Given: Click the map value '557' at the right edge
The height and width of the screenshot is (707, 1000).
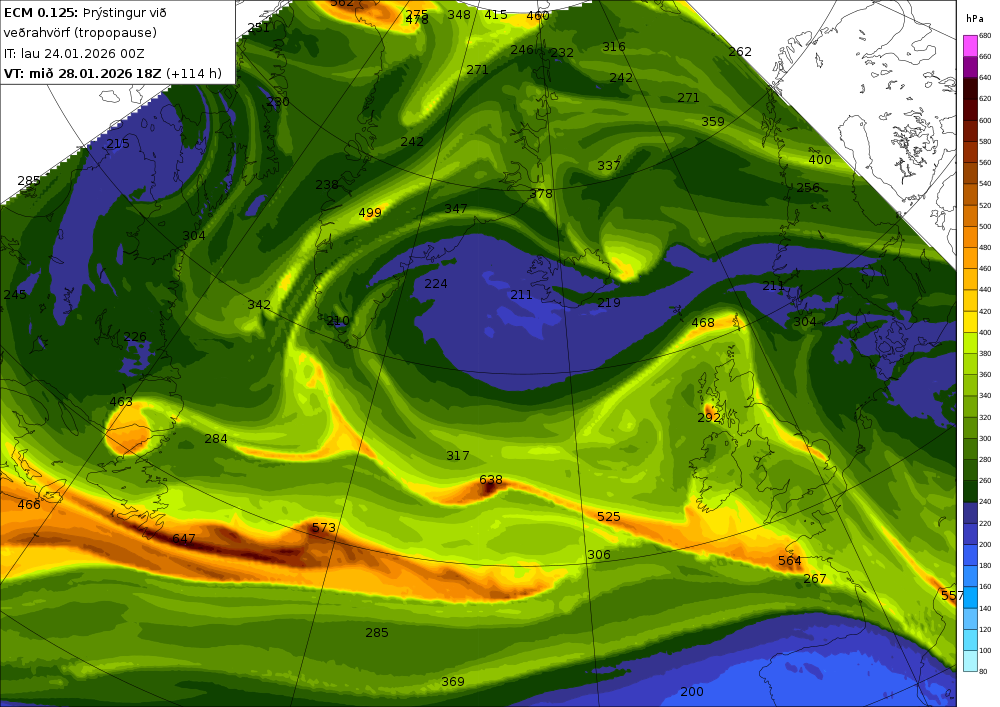Looking at the screenshot, I should [x=951, y=595].
